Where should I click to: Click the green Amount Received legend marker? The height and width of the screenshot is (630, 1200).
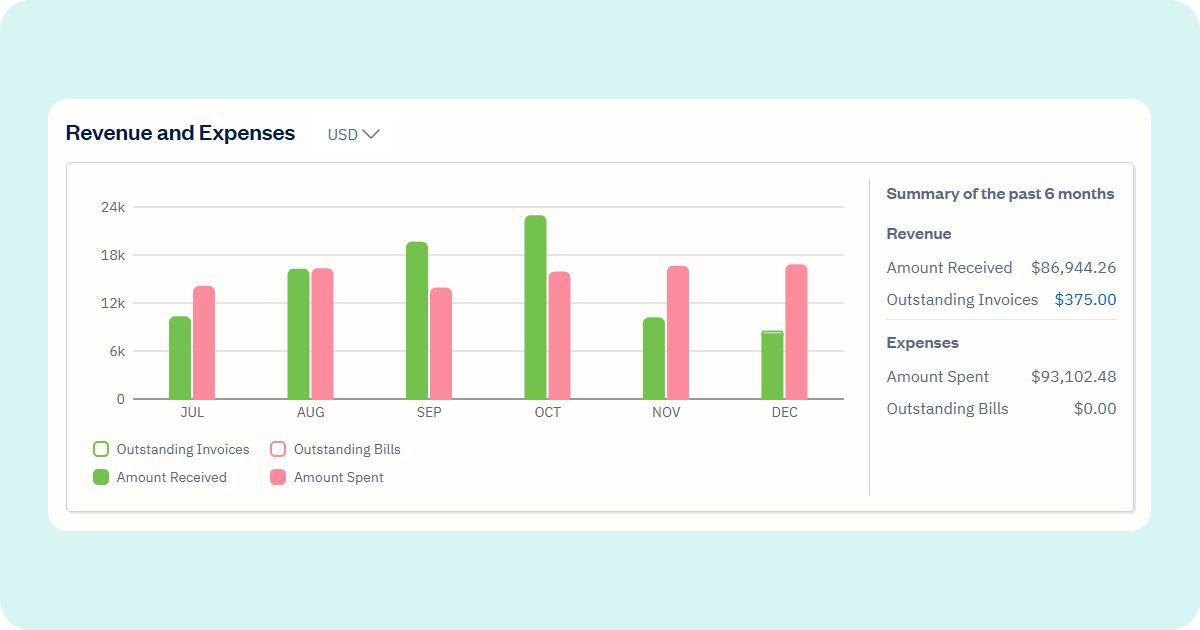click(x=100, y=477)
